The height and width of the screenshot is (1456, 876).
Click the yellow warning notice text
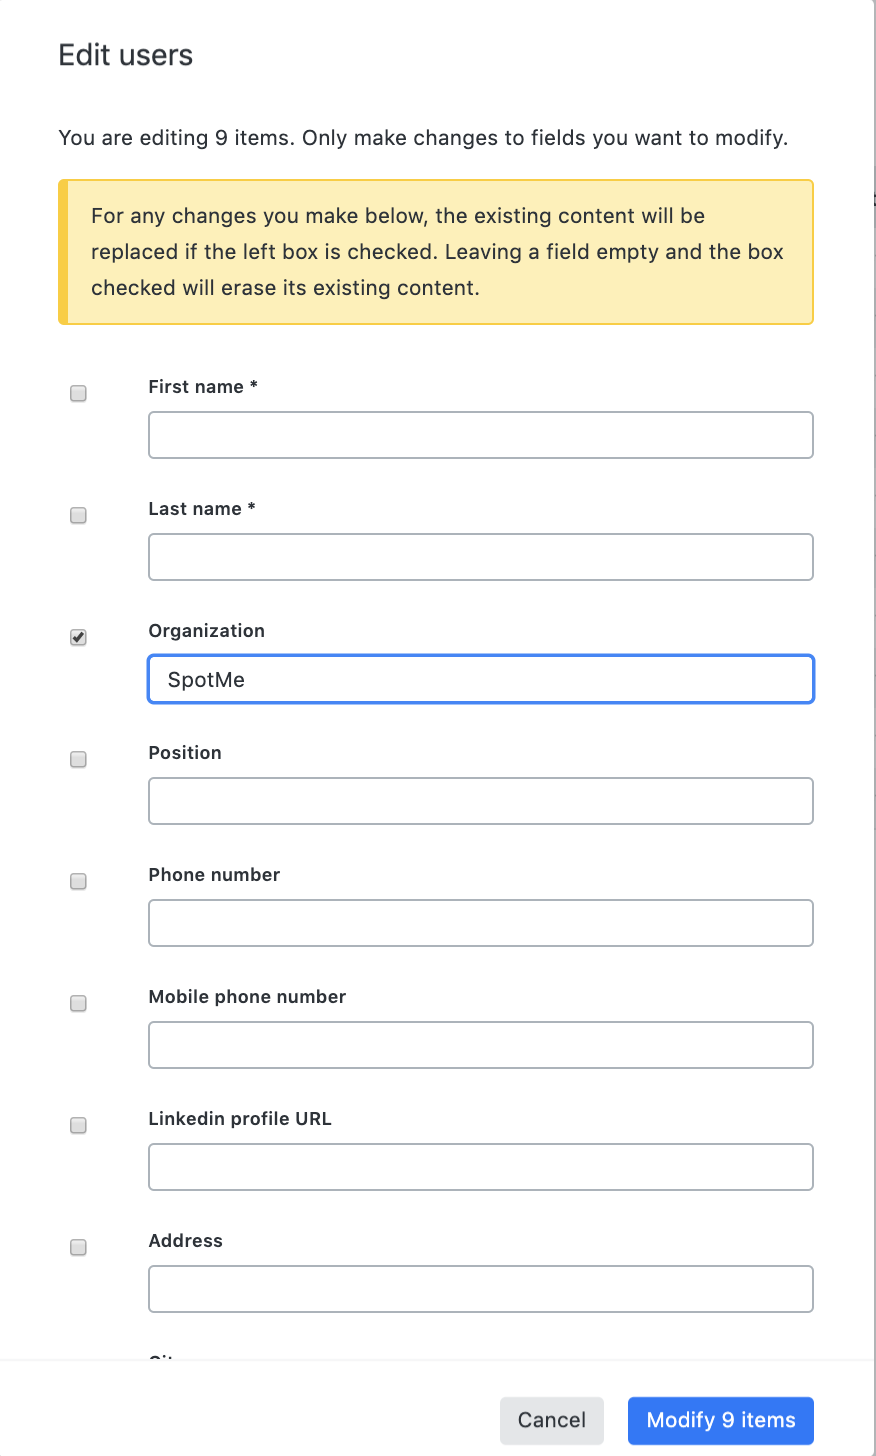pyautogui.click(x=437, y=252)
